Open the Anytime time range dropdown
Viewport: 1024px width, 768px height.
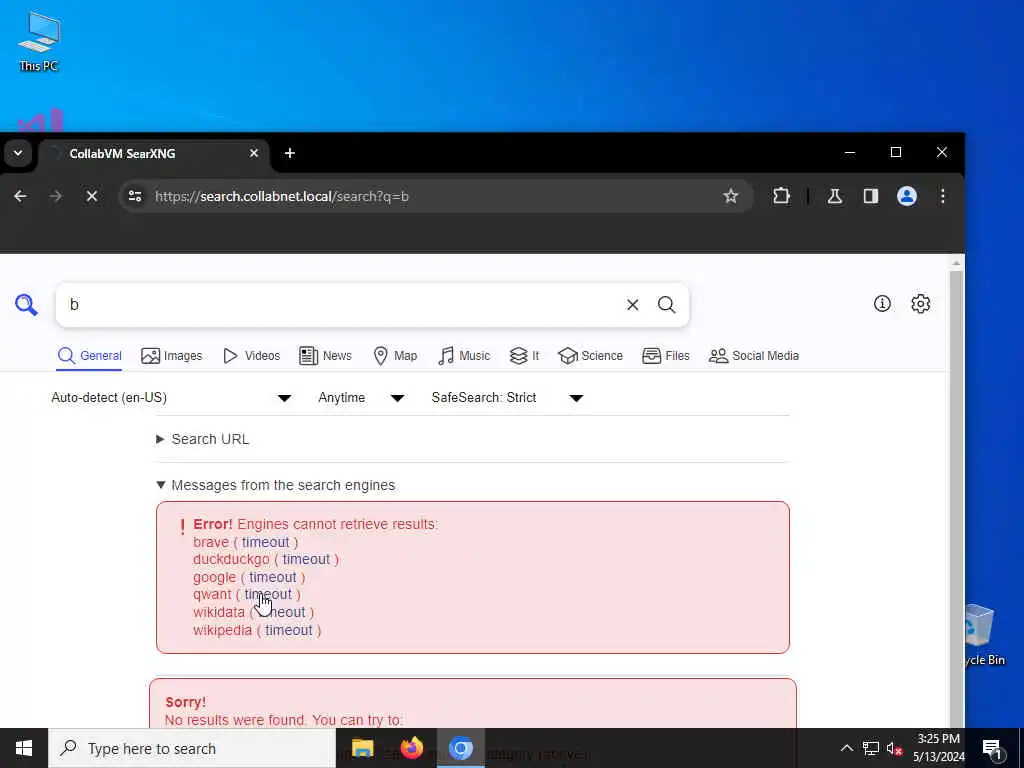[361, 398]
